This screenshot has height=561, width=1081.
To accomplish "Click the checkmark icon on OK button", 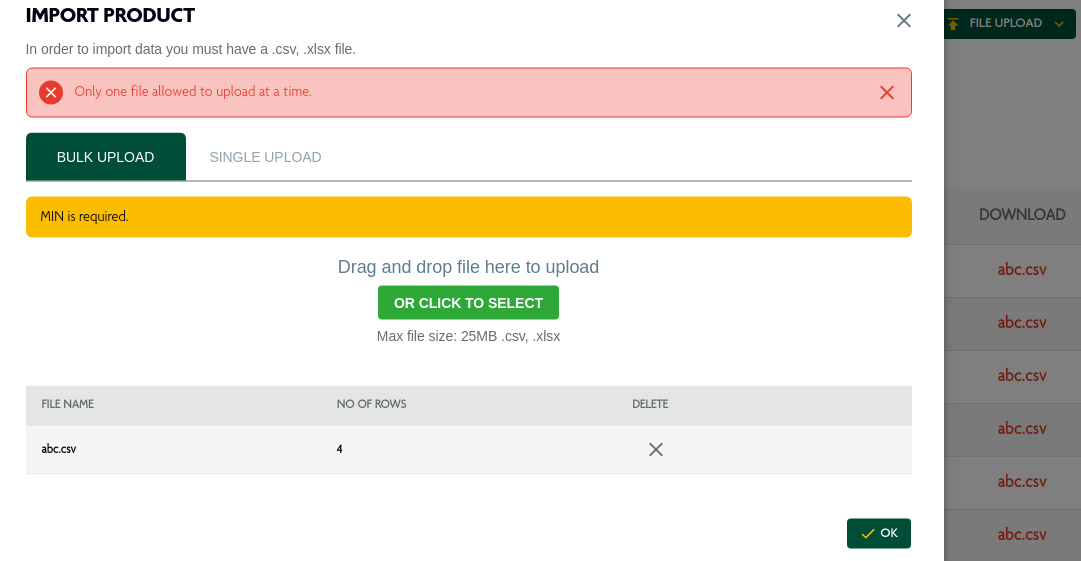I will tap(868, 533).
